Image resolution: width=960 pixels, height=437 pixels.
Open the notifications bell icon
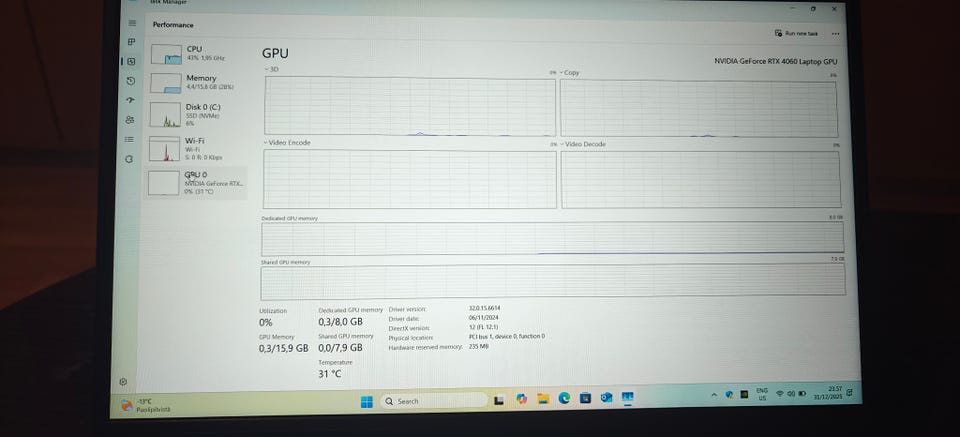point(850,391)
